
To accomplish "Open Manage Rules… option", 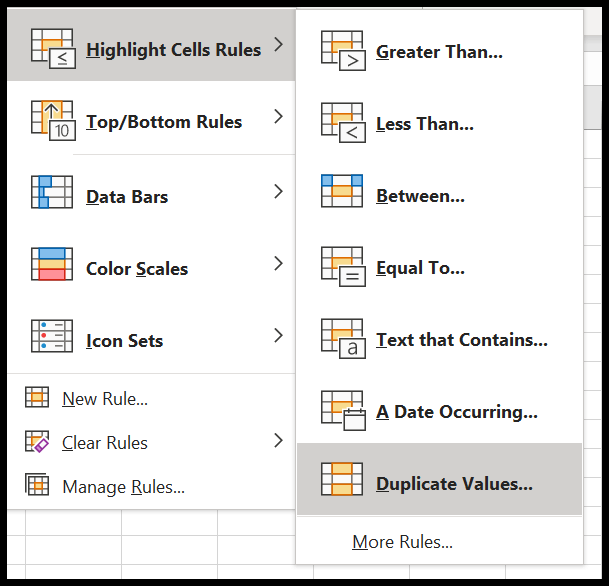I will pos(124,487).
